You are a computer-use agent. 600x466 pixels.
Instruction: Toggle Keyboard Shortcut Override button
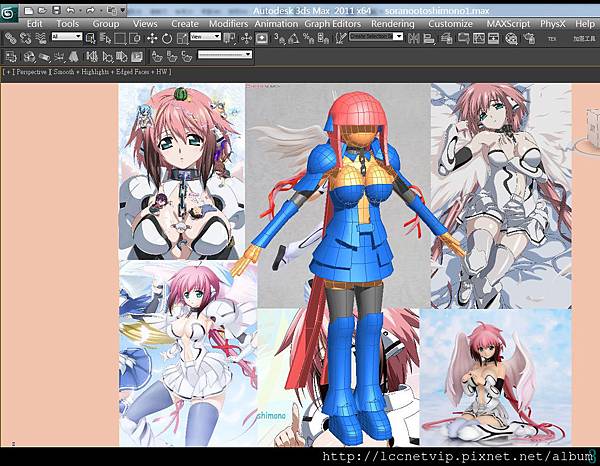point(262,38)
